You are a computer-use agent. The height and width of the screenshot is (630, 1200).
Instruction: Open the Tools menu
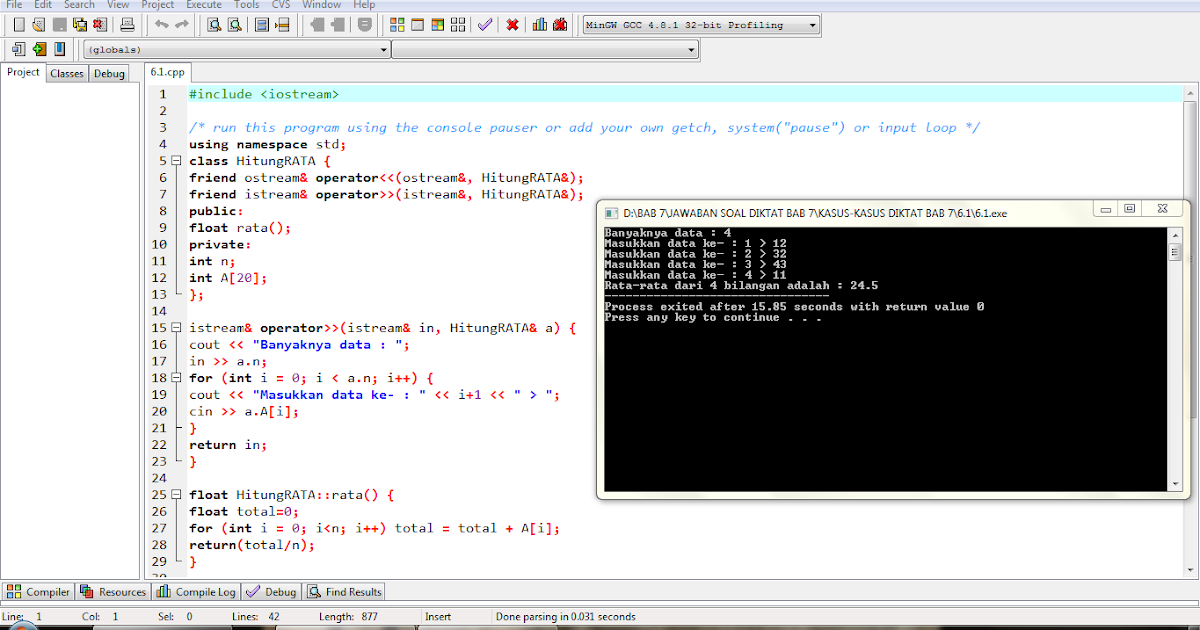click(247, 4)
